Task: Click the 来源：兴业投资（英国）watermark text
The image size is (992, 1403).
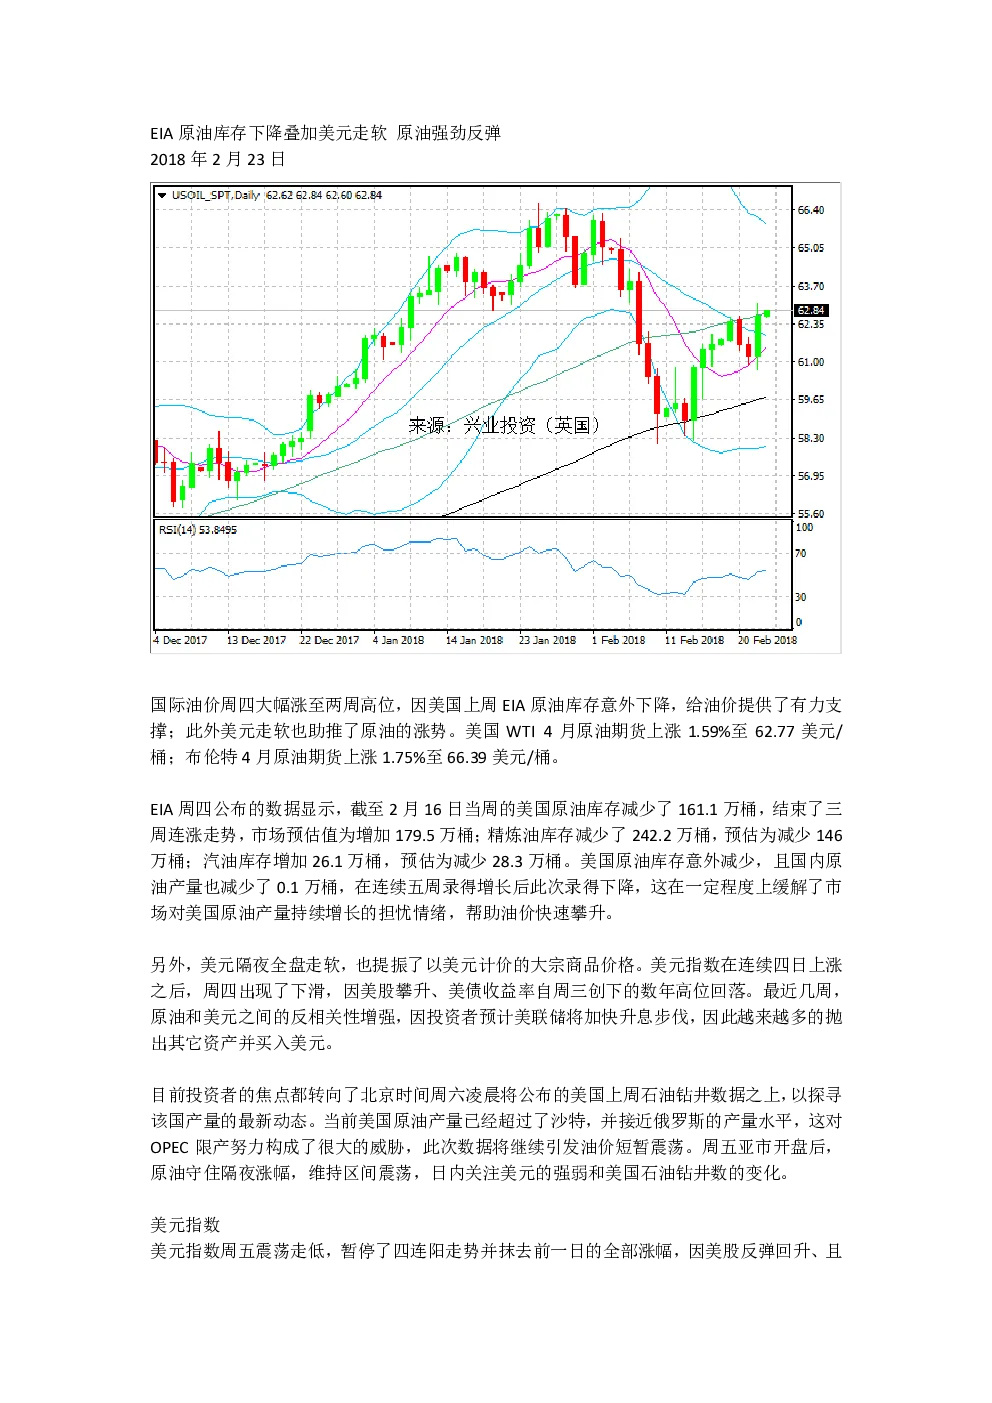Action: (504, 426)
